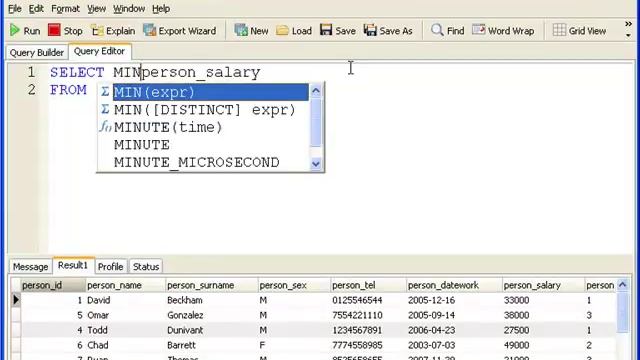Screen dimensions: 640x360
Task: Open the Help menu
Action: click(x=161, y=9)
